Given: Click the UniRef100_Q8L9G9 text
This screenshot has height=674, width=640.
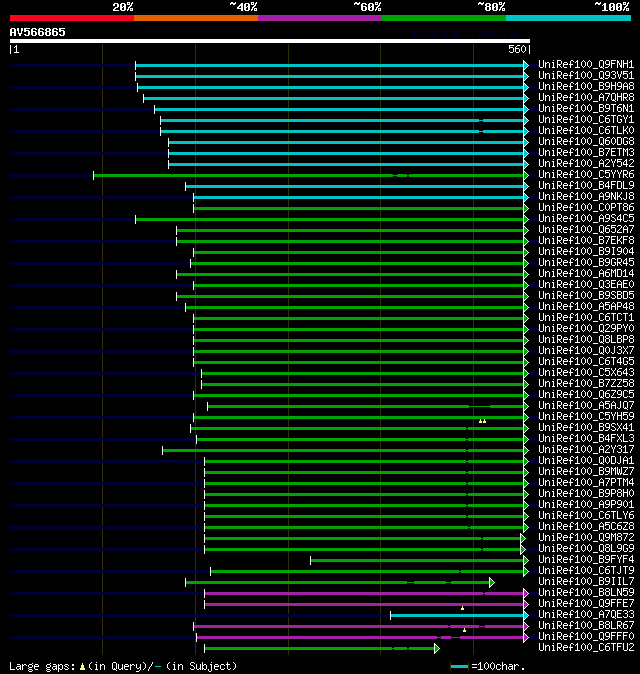Looking at the screenshot, I should point(586,549).
